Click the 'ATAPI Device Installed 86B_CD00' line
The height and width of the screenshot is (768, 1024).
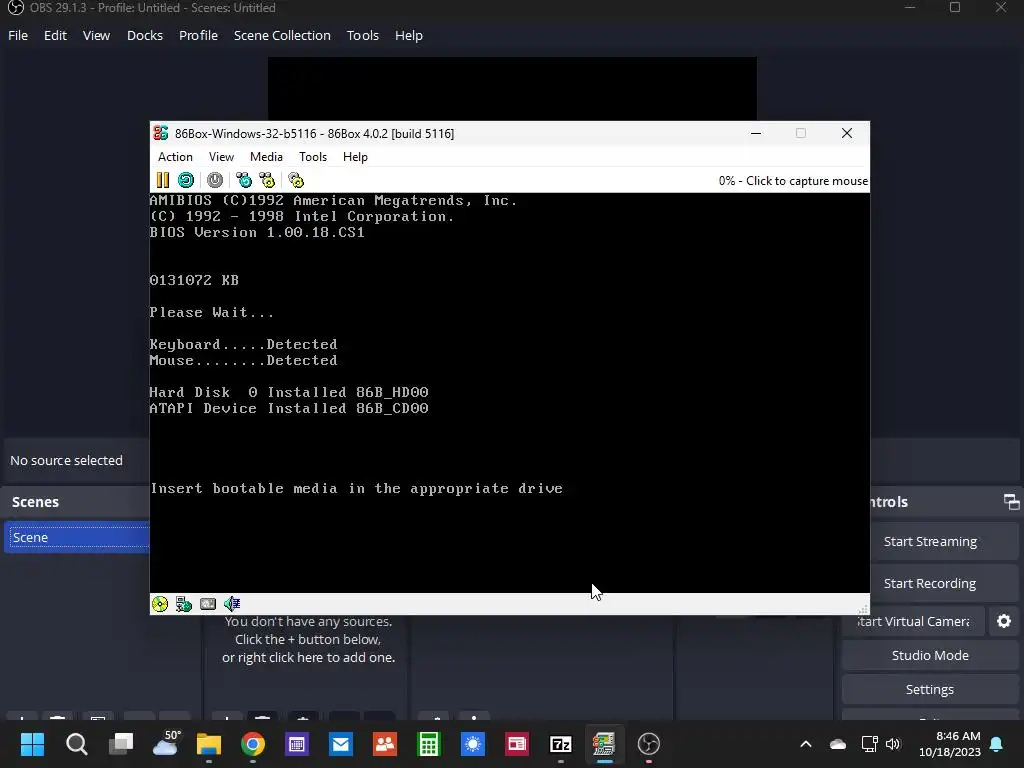pyautogui.click(x=289, y=409)
